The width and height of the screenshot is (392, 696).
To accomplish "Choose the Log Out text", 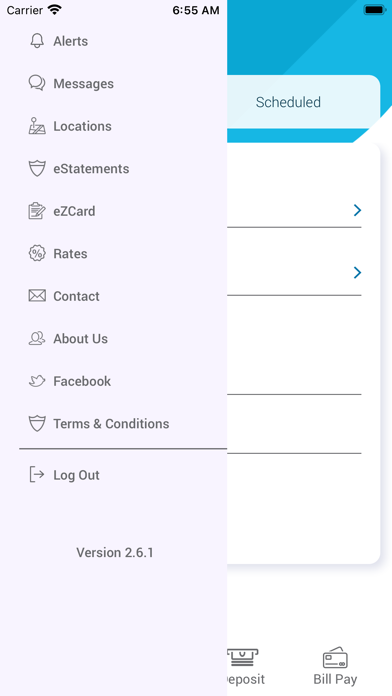I will [x=76, y=475].
